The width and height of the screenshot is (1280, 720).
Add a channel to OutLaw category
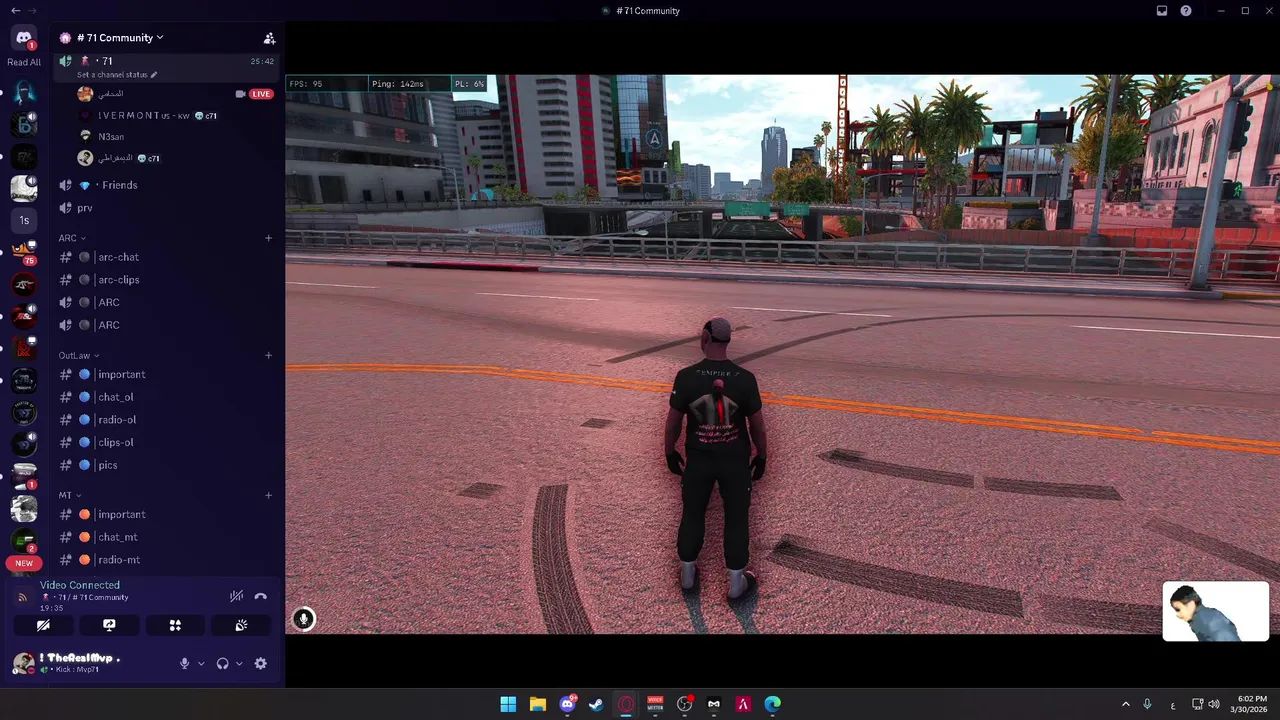point(268,355)
